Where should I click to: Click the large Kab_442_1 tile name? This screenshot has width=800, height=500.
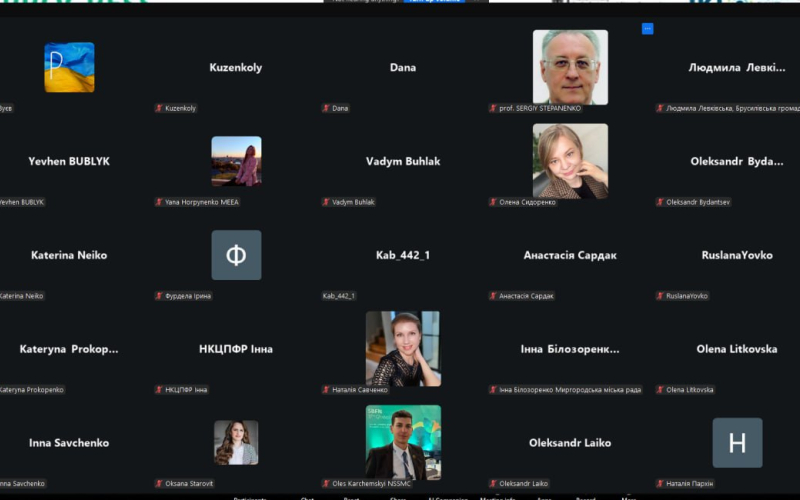403,255
